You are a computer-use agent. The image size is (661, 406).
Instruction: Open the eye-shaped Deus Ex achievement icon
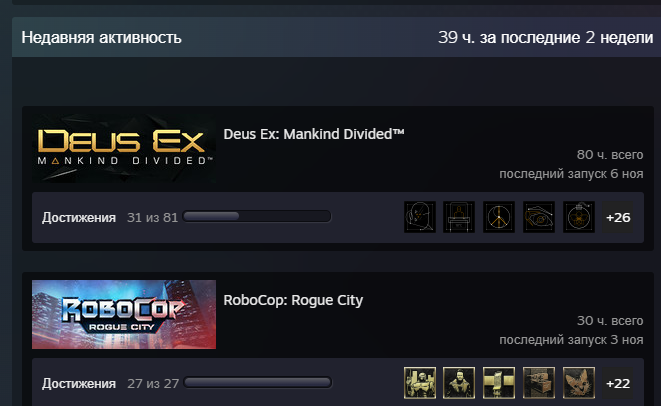click(539, 217)
